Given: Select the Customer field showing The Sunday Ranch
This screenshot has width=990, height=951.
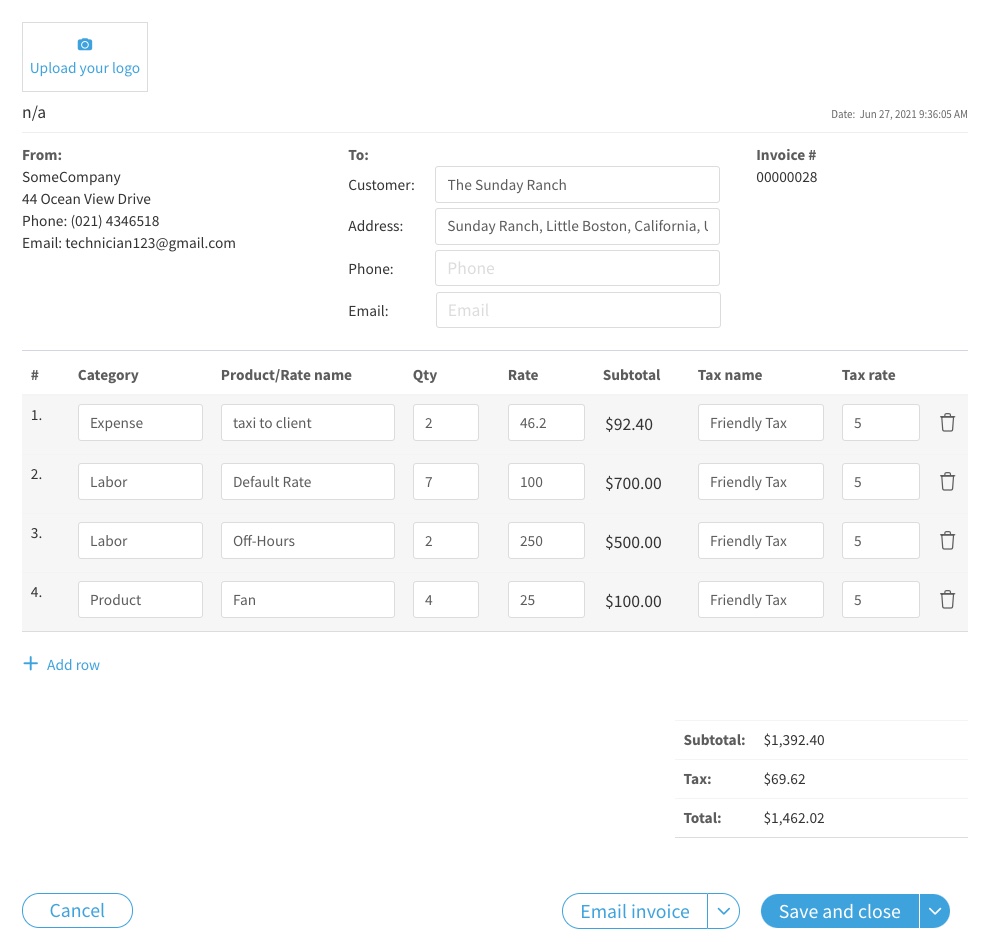Looking at the screenshot, I should [x=577, y=184].
